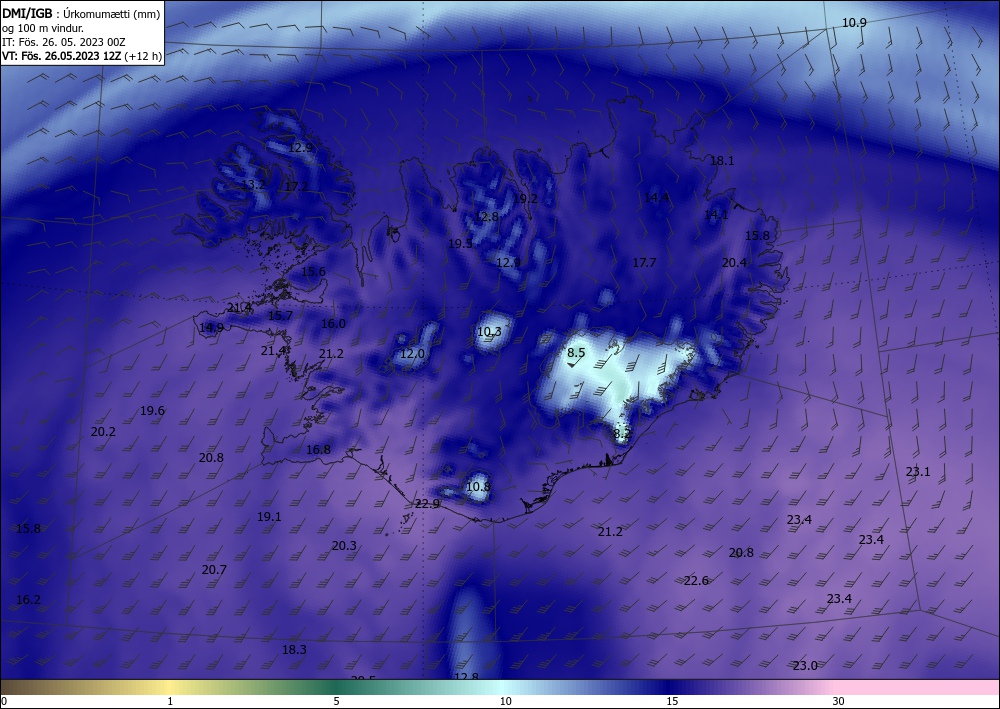Select the 10.8 value on the southern glacier
Image resolution: width=1000 pixels, height=709 pixels.
point(478,487)
